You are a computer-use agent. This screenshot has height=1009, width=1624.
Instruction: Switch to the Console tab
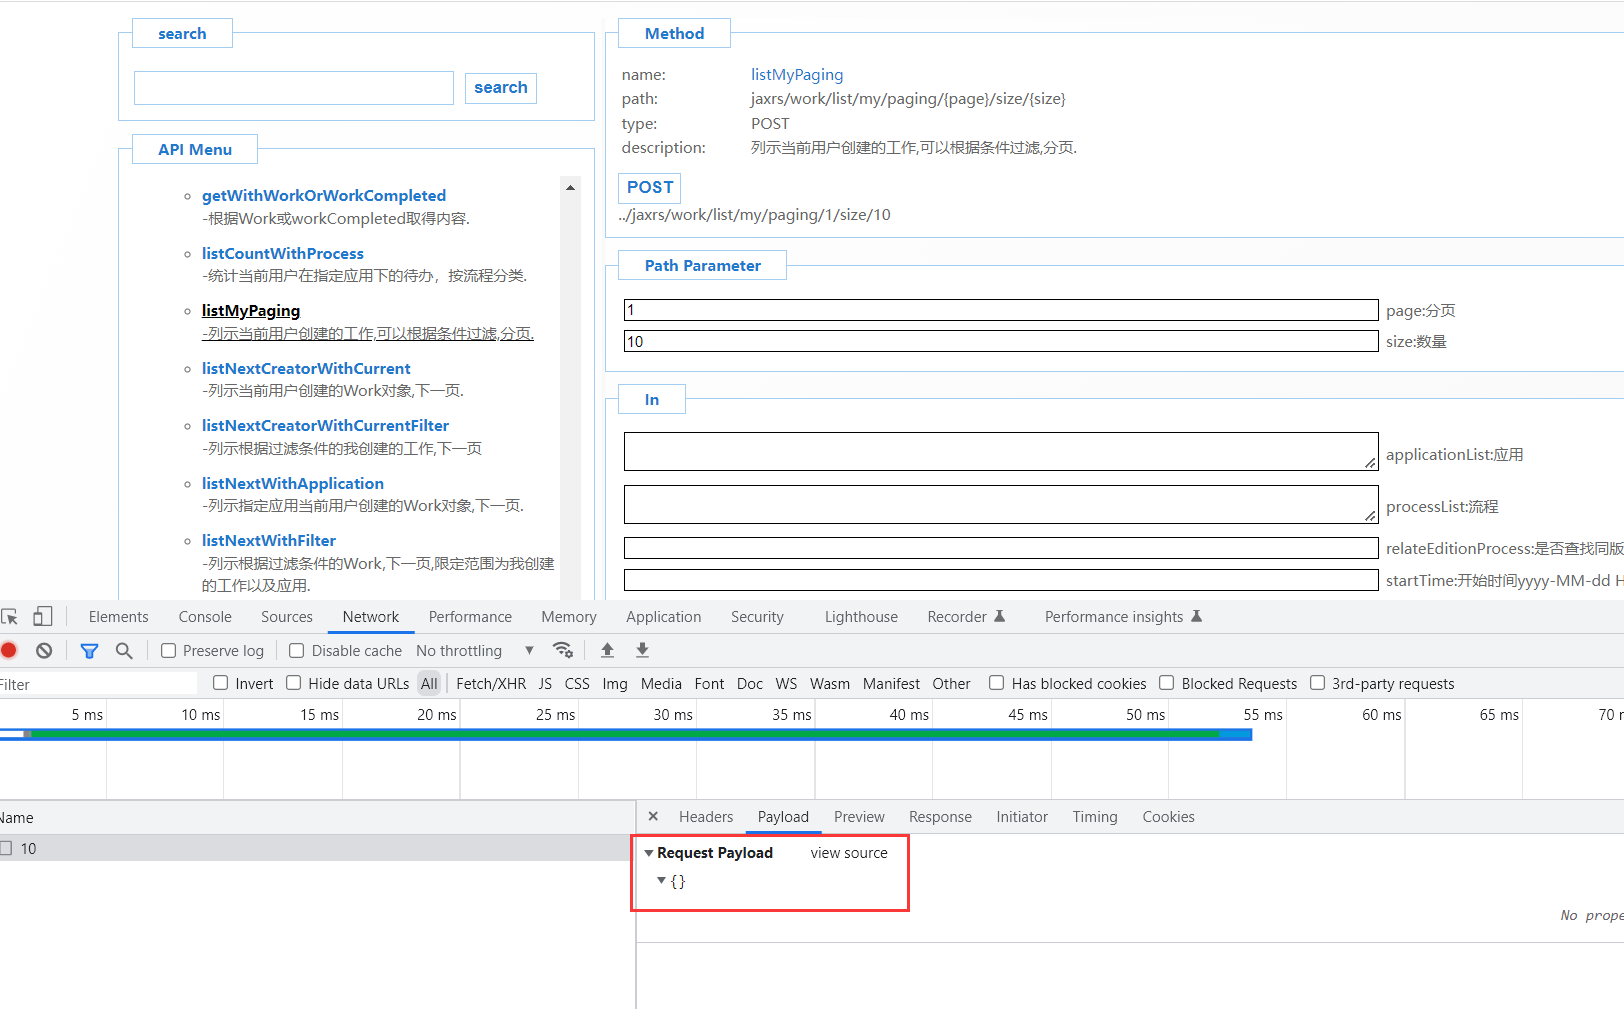(205, 617)
